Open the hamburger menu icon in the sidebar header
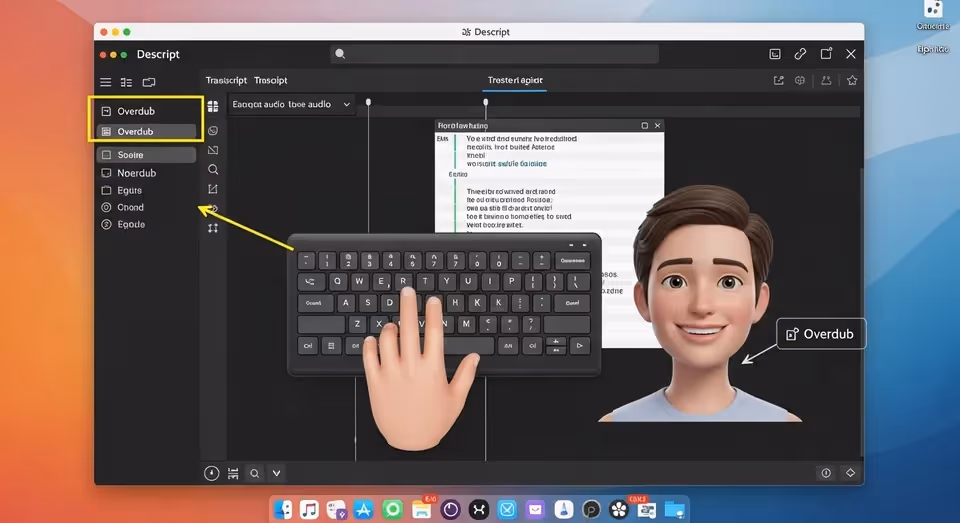The width and height of the screenshot is (960, 523). (x=105, y=82)
